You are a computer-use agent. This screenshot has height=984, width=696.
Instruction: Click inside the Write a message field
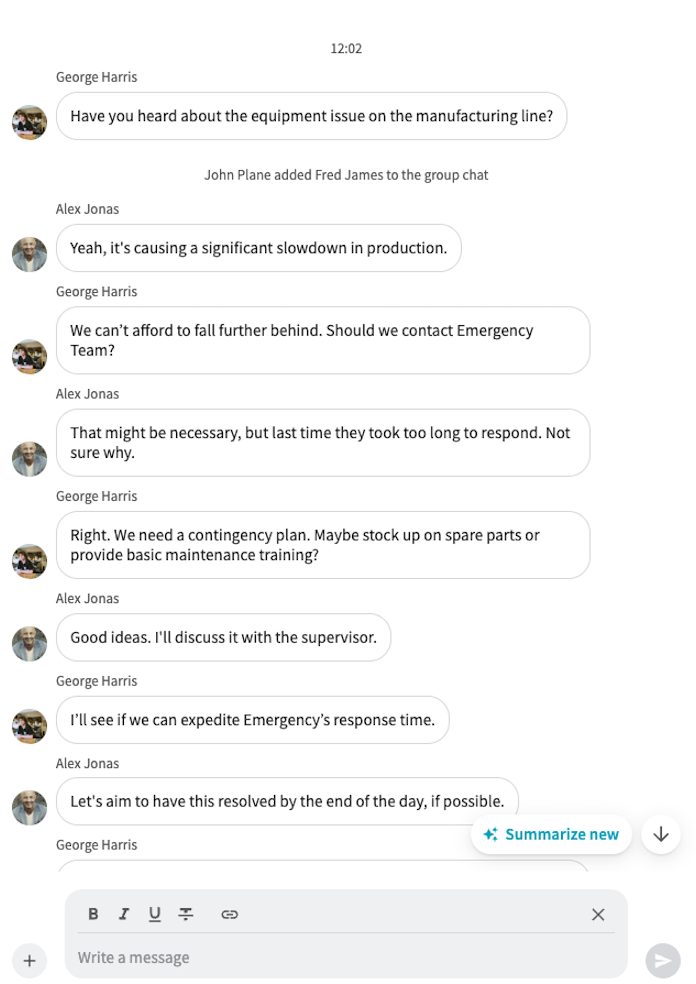pos(300,957)
